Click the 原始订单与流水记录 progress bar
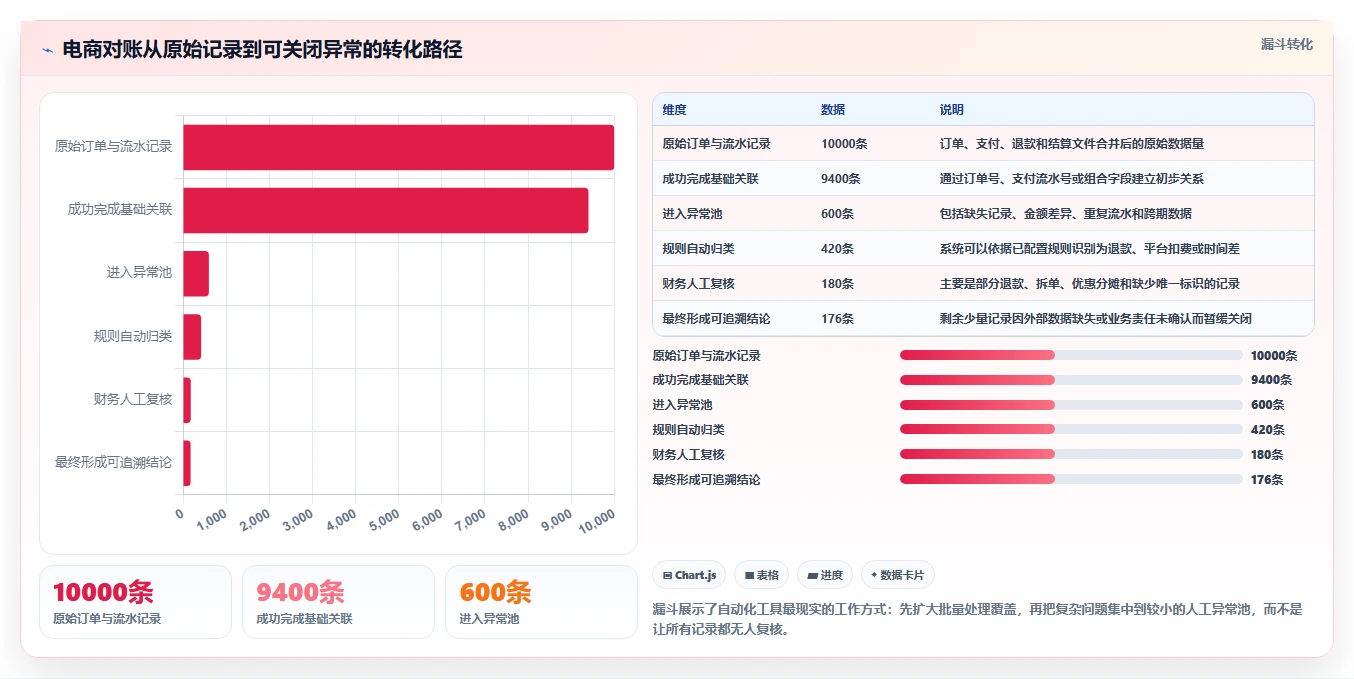This screenshot has width=1354, height=679. 1071,355
